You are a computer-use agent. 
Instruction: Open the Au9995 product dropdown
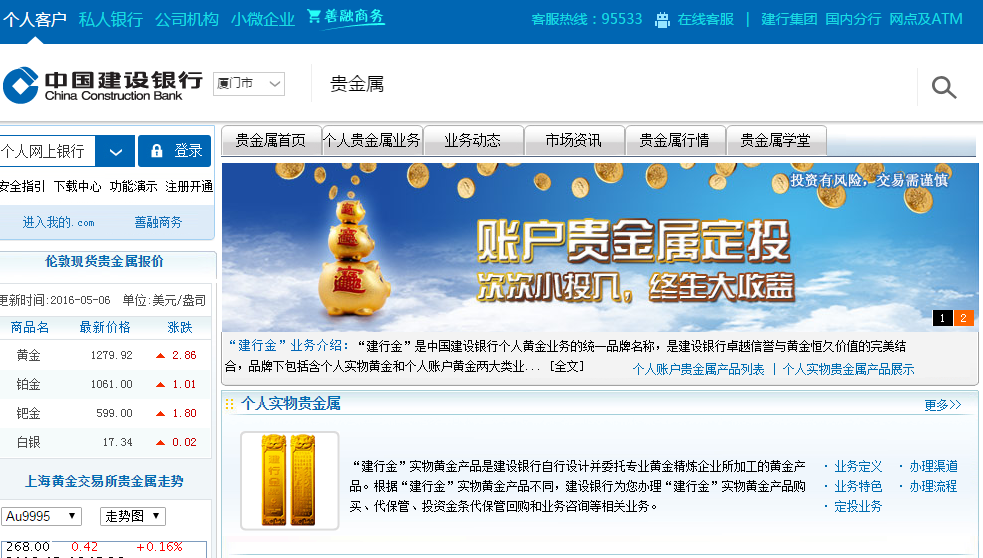point(41,516)
